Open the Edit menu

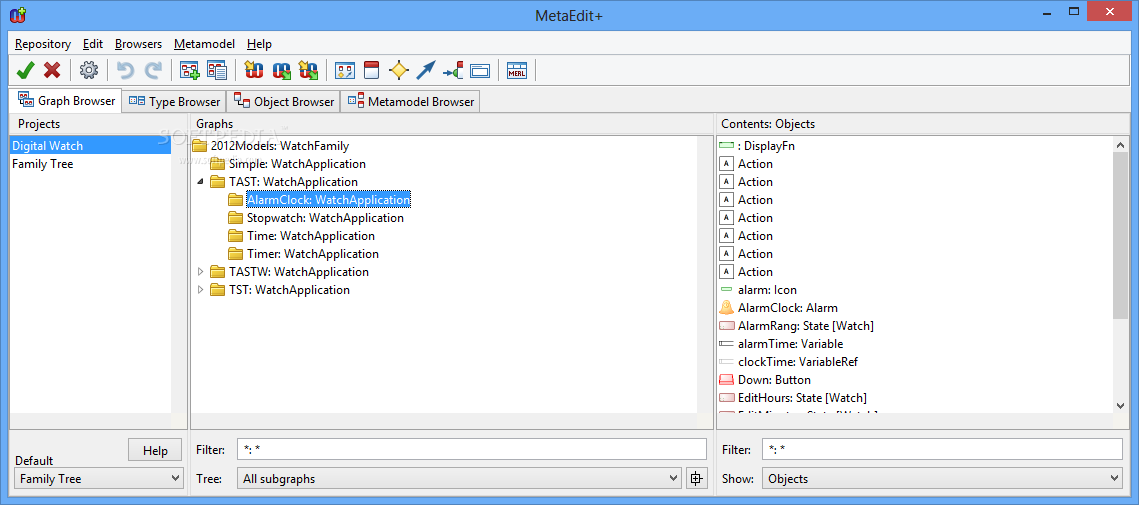click(x=93, y=44)
